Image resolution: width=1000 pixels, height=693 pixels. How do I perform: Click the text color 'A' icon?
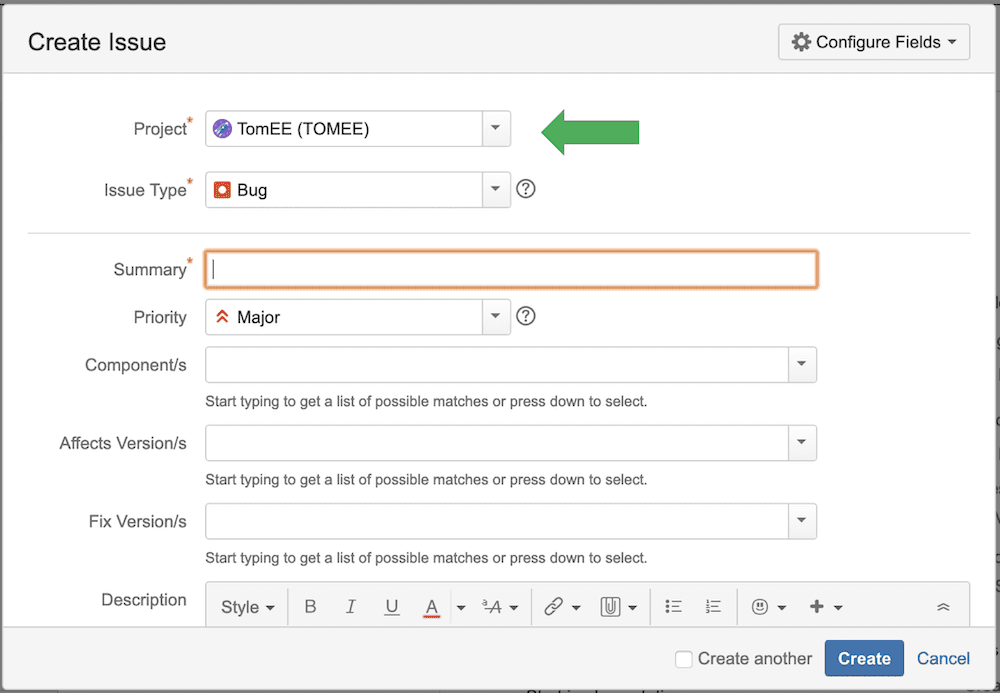(432, 608)
